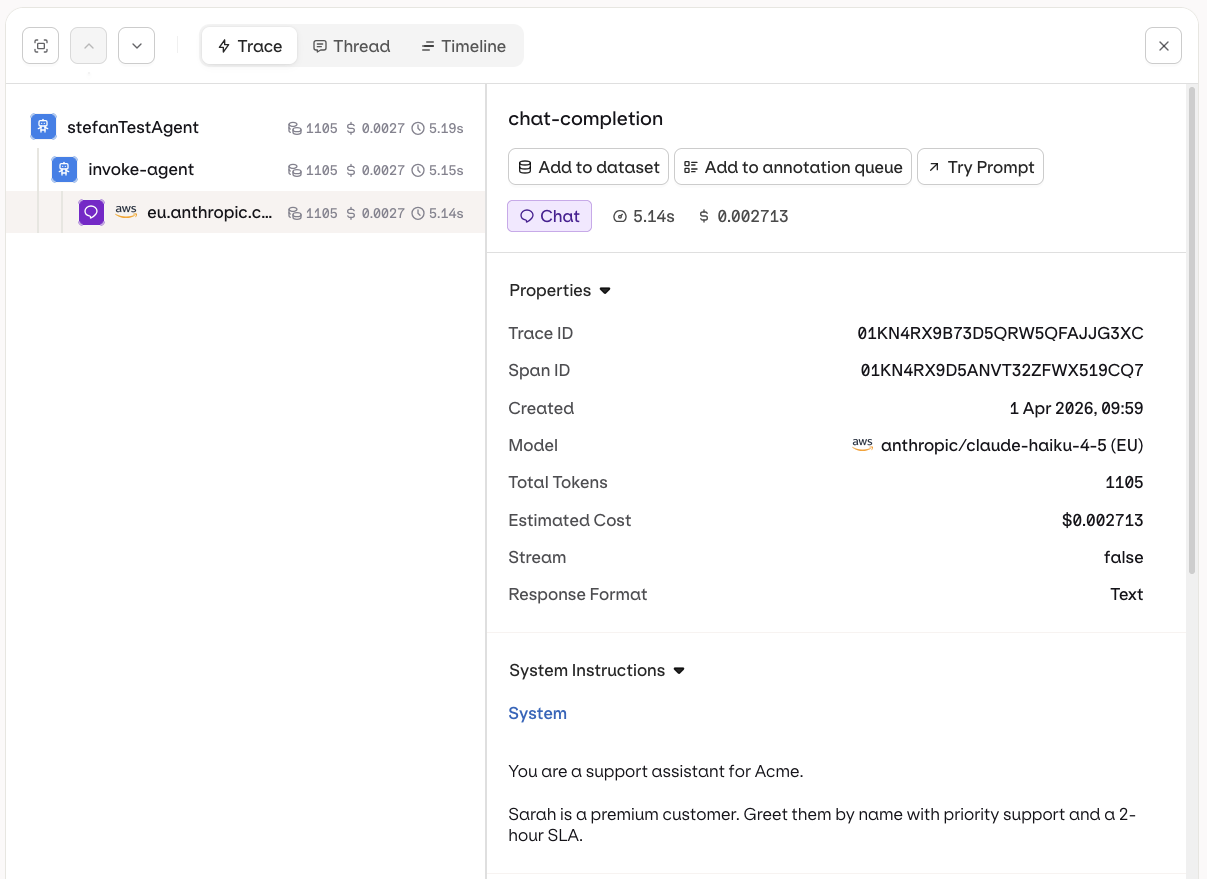Screen dimensions: 1207x879
Task: Open Try Prompt button
Action: point(980,167)
